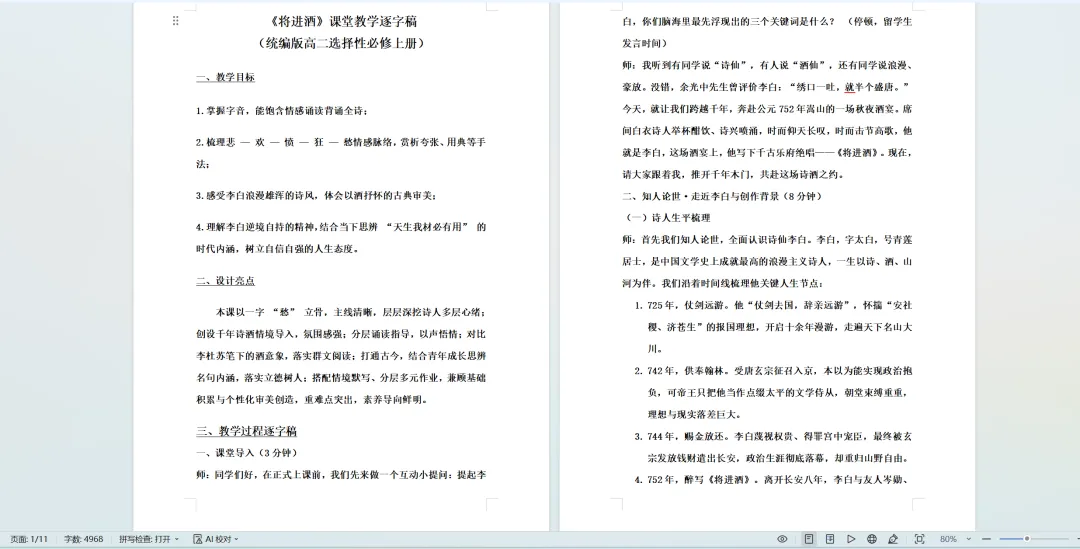Place cursor in title 《将进酒》课堂教学逐字稿
The width and height of the screenshot is (1080, 549).
tap(341, 21)
